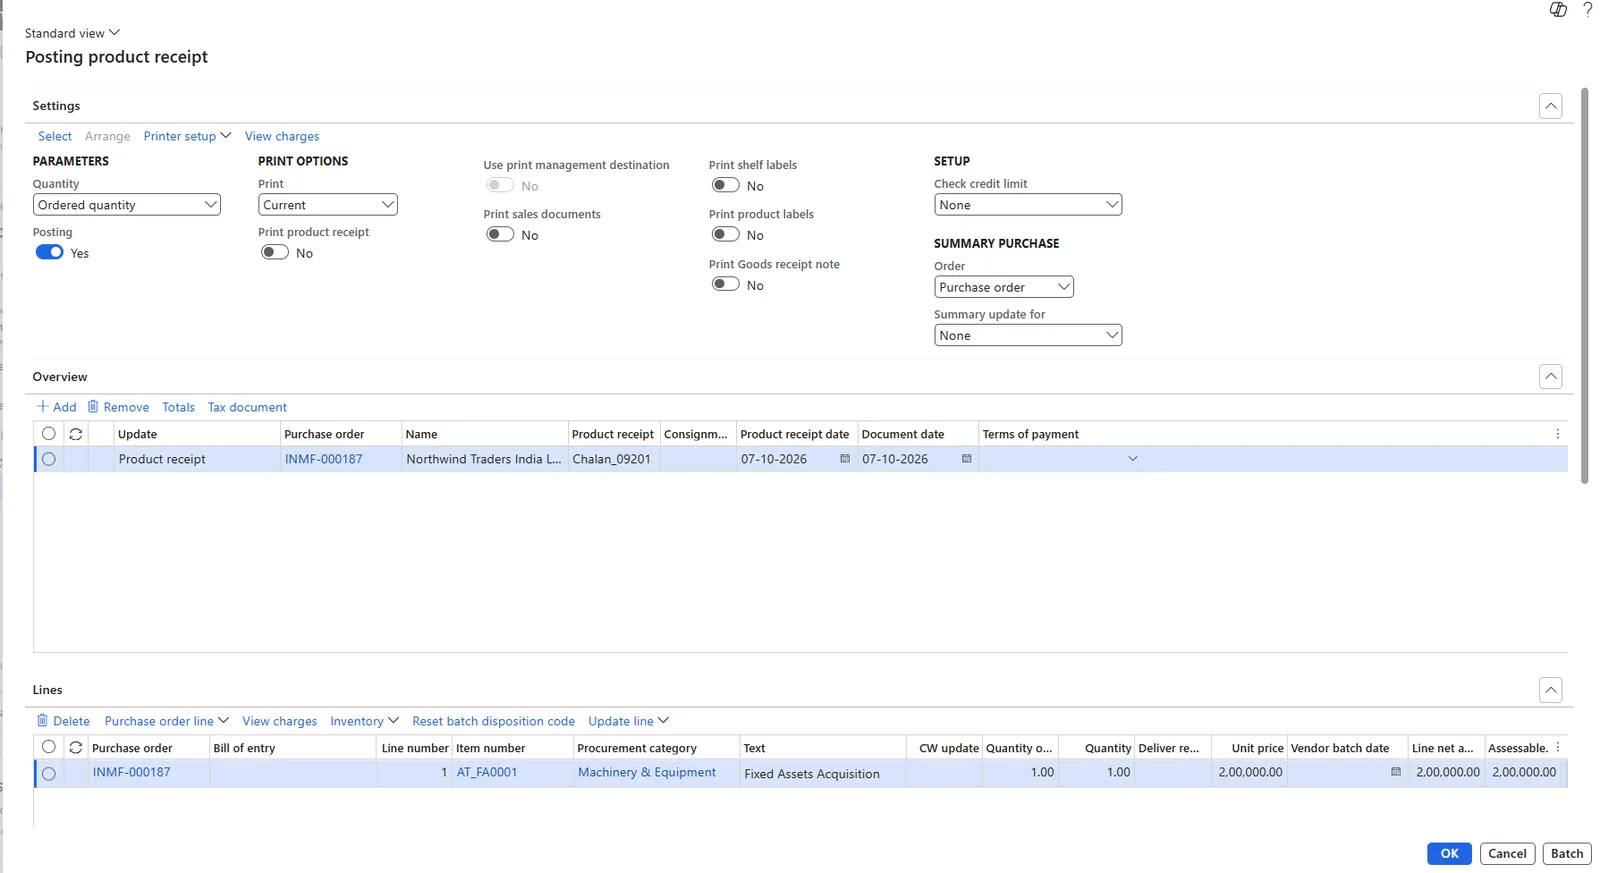Collapse the Overview section
This screenshot has width=1600, height=873.
pyautogui.click(x=1551, y=377)
